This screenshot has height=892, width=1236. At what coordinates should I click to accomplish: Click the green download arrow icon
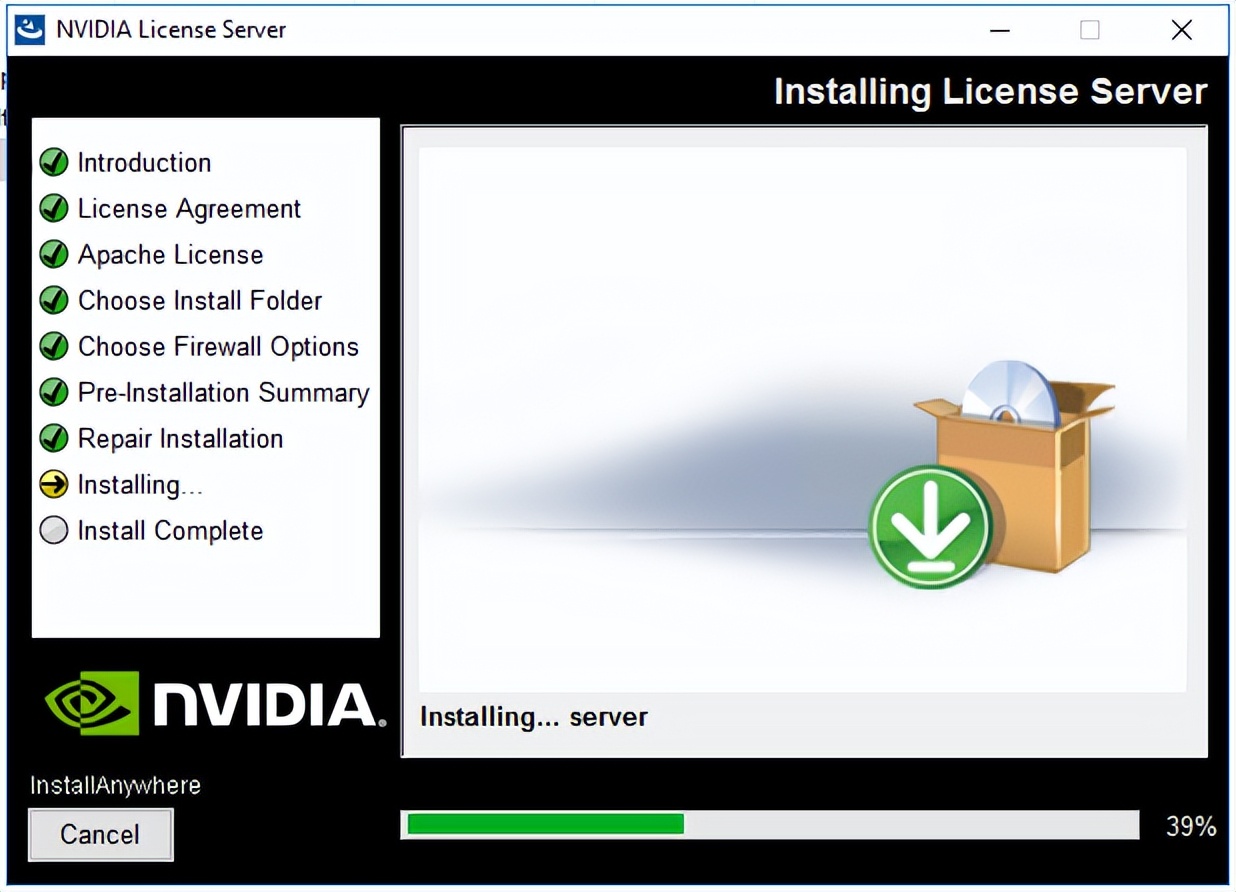[930, 526]
